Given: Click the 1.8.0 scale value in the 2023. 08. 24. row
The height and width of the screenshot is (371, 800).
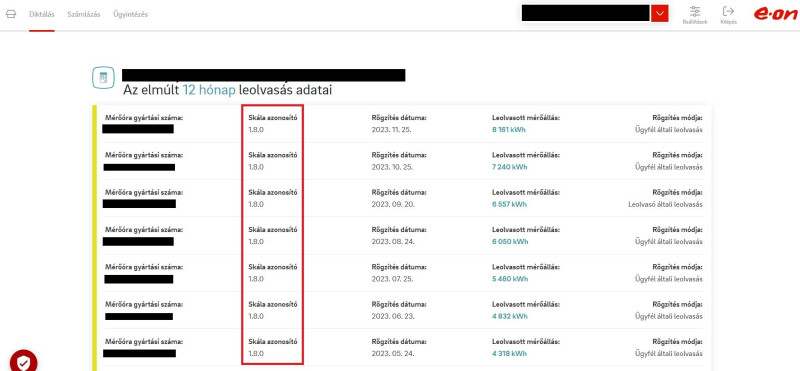Looking at the screenshot, I should tap(256, 241).
